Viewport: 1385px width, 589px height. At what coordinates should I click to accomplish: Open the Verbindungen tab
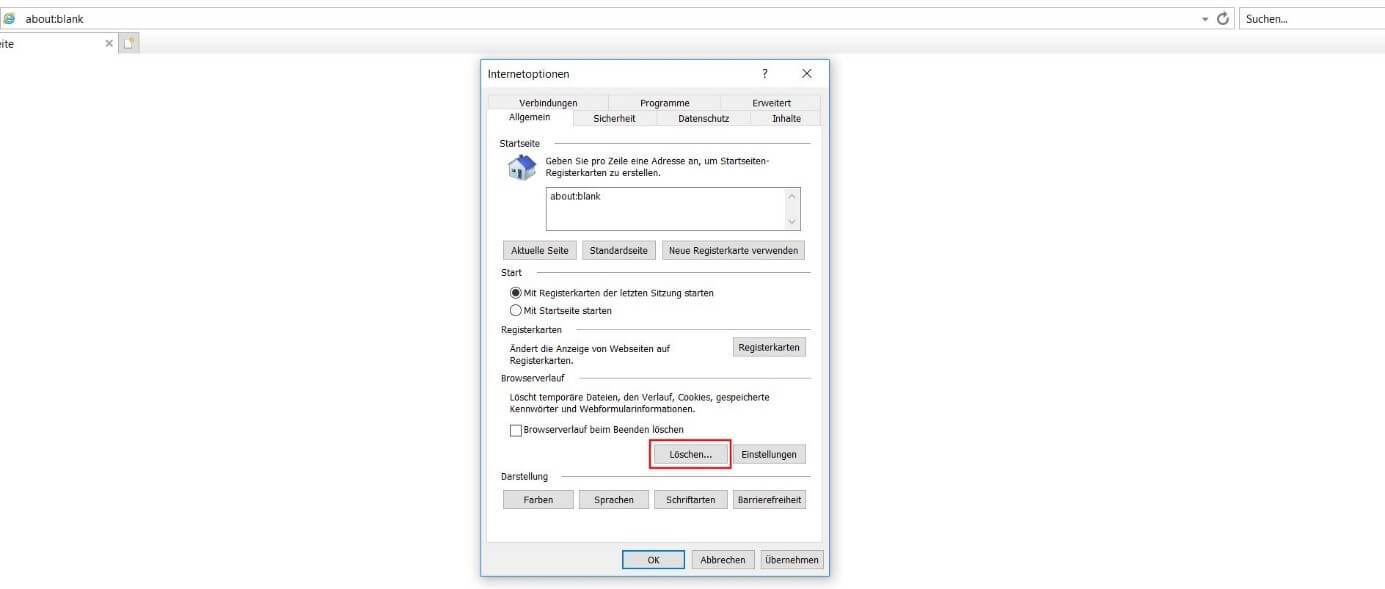[x=548, y=103]
